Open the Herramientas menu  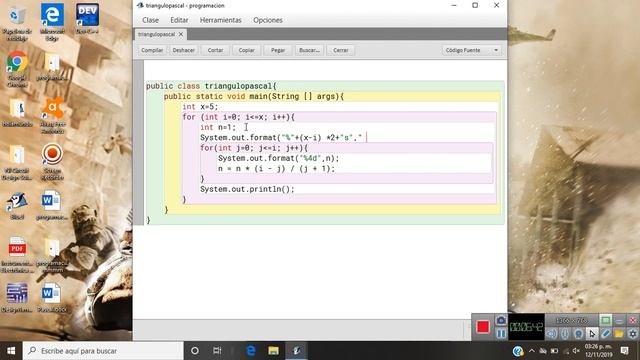tap(220, 20)
